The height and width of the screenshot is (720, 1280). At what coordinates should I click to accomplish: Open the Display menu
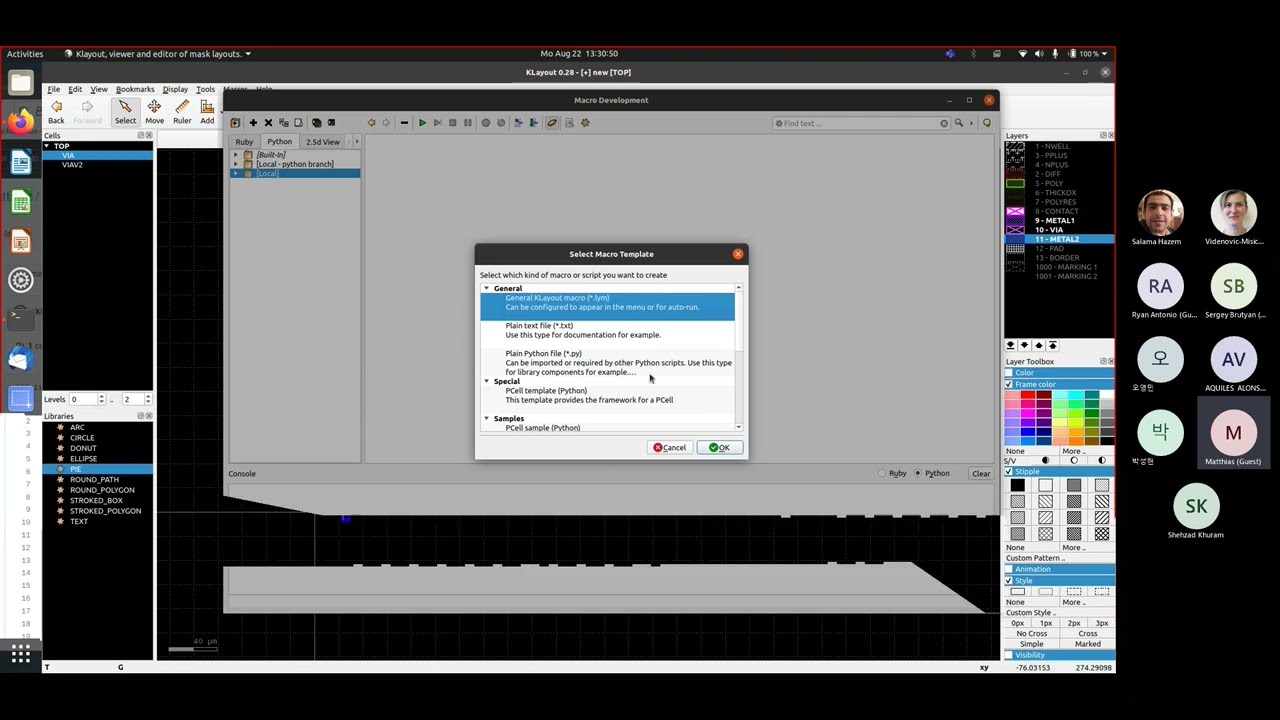[175, 89]
